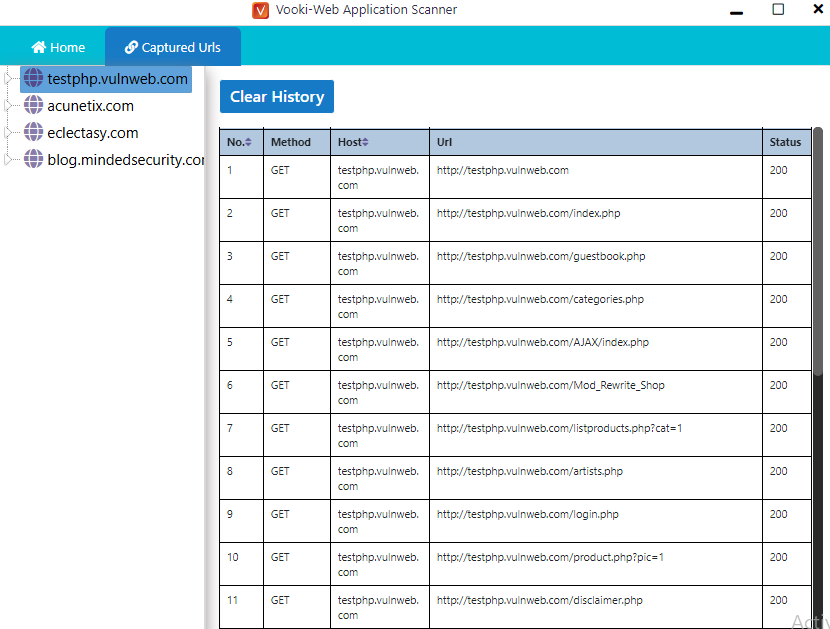The height and width of the screenshot is (629, 830).
Task: Click the Status column header
Action: pyautogui.click(x=787, y=142)
